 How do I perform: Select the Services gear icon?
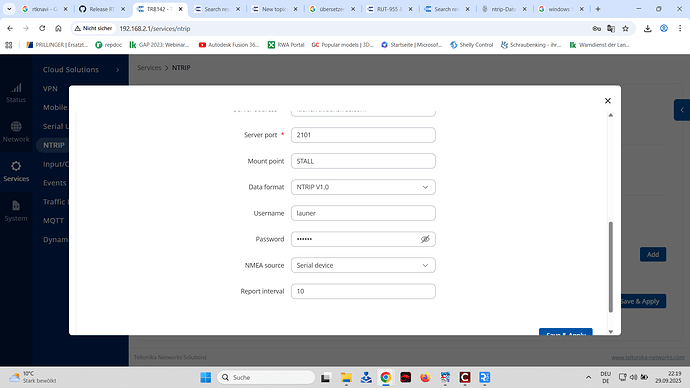click(16, 171)
